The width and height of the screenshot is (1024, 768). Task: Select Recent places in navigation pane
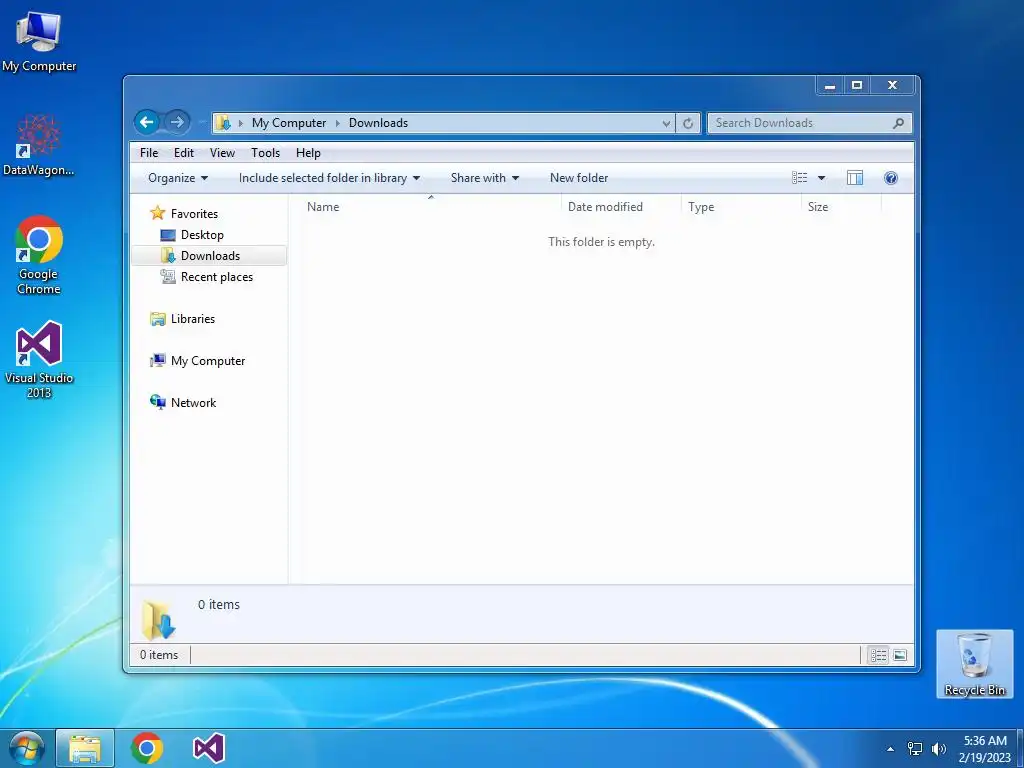(216, 277)
